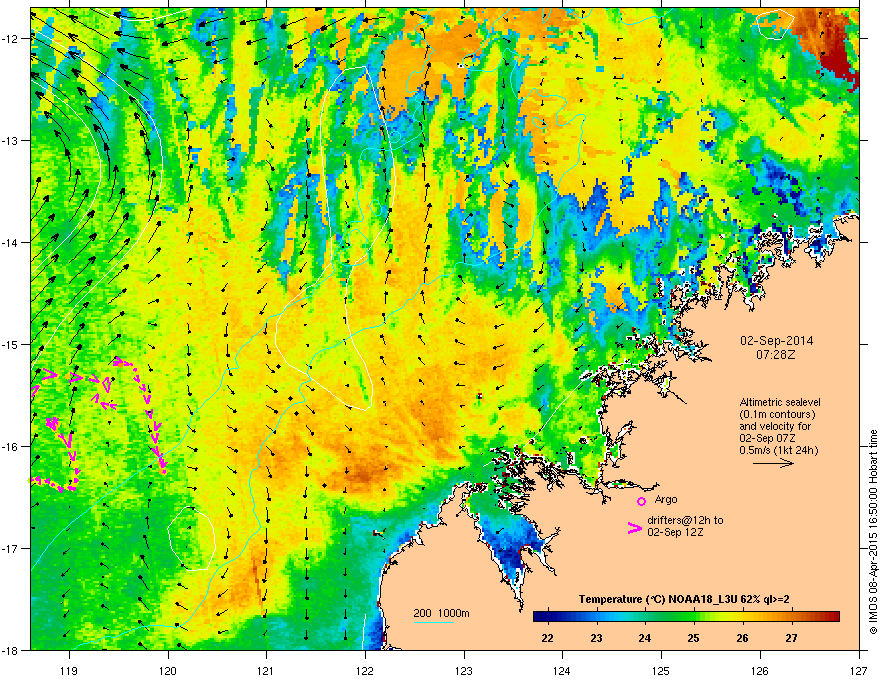Click the 'Altimetric sealevel' legend line
Image resolution: width=880 pixels, height=680 pixels.
coord(780,402)
